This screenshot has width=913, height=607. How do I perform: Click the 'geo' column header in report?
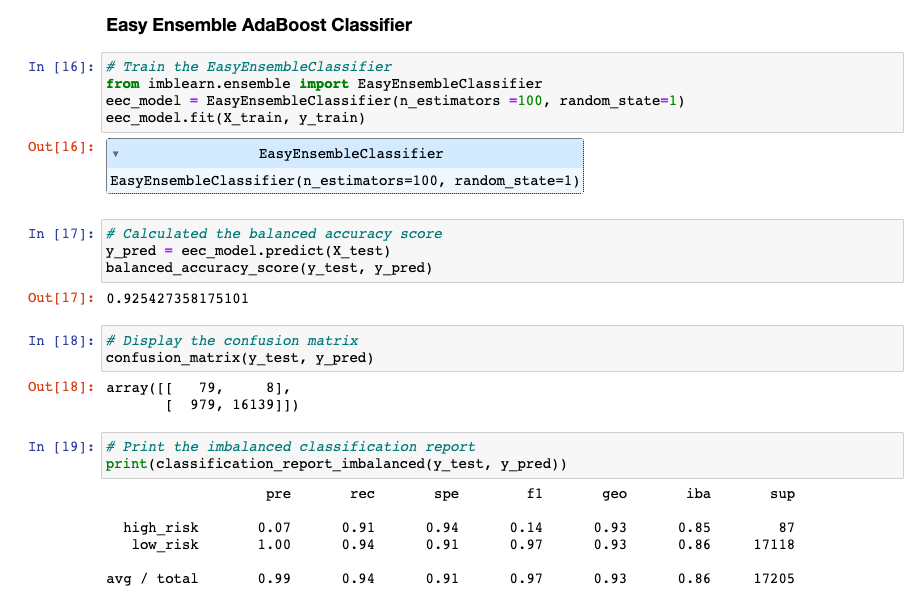click(x=614, y=495)
